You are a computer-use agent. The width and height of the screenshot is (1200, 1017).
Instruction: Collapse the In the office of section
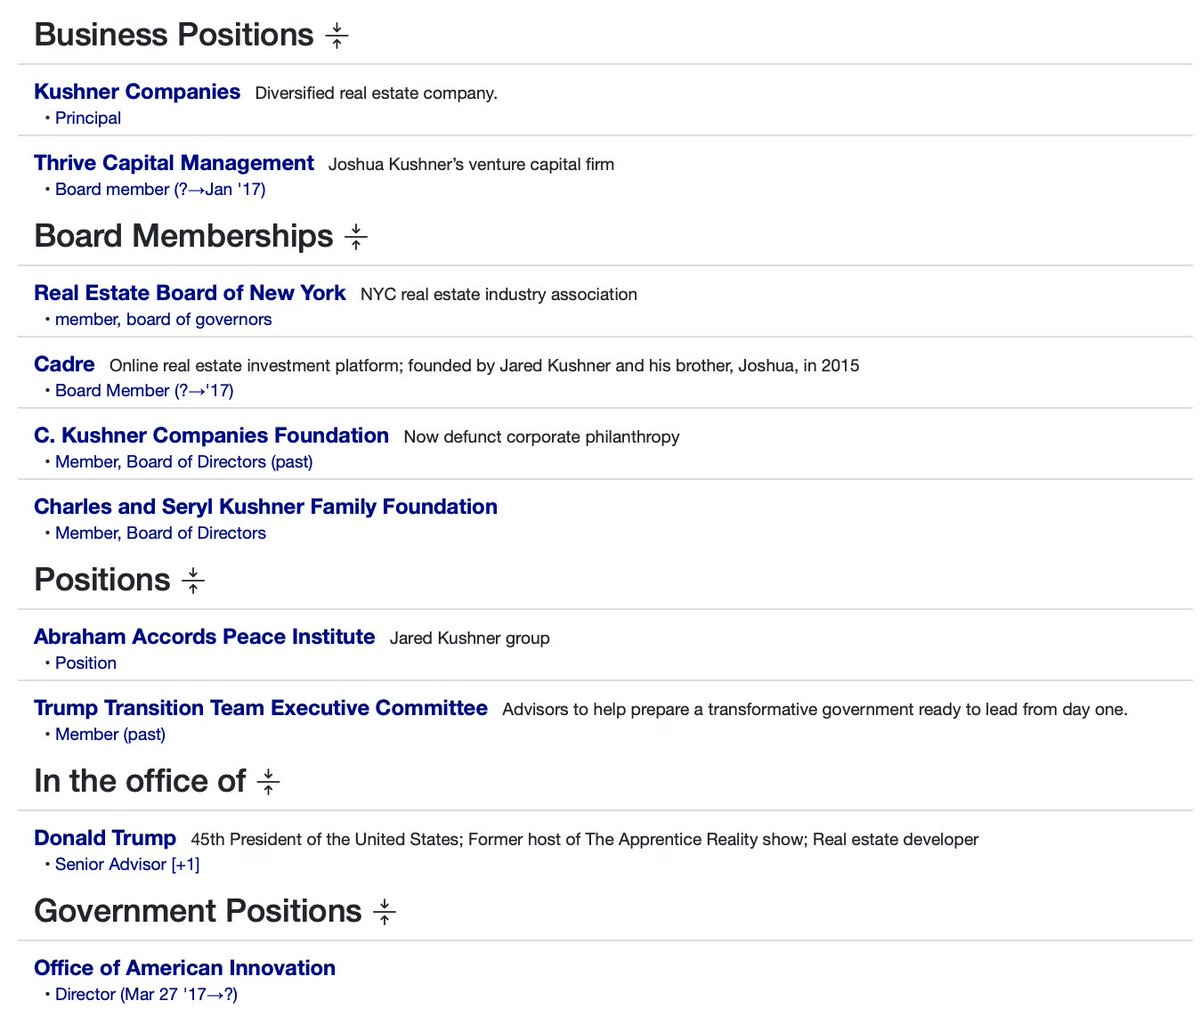268,782
